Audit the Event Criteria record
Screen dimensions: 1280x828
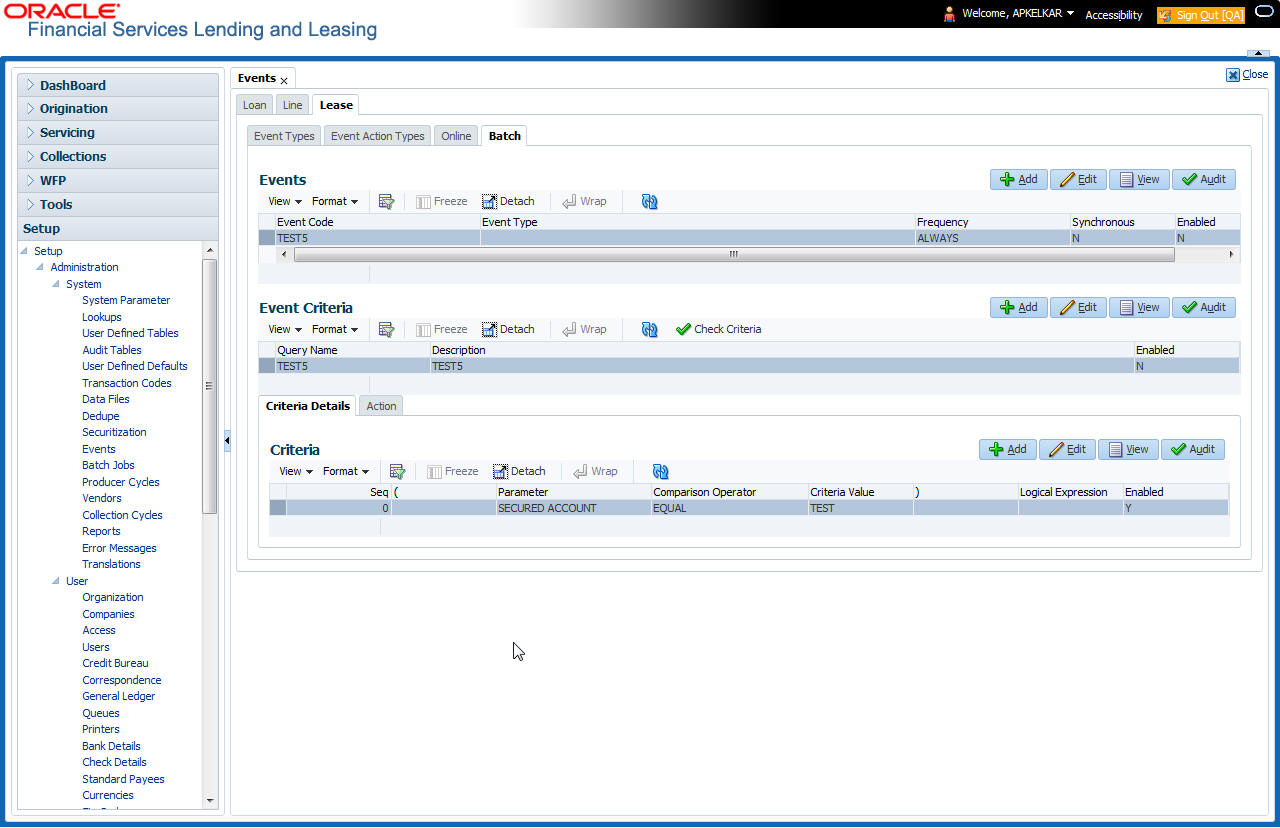1204,307
